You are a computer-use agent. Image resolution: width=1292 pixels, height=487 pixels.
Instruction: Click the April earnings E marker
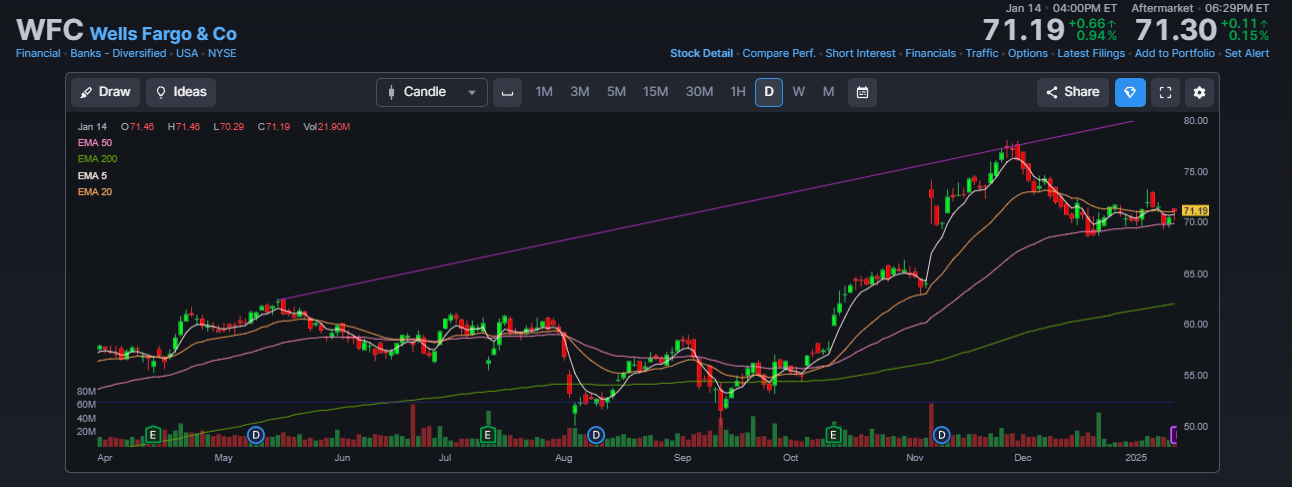153,434
